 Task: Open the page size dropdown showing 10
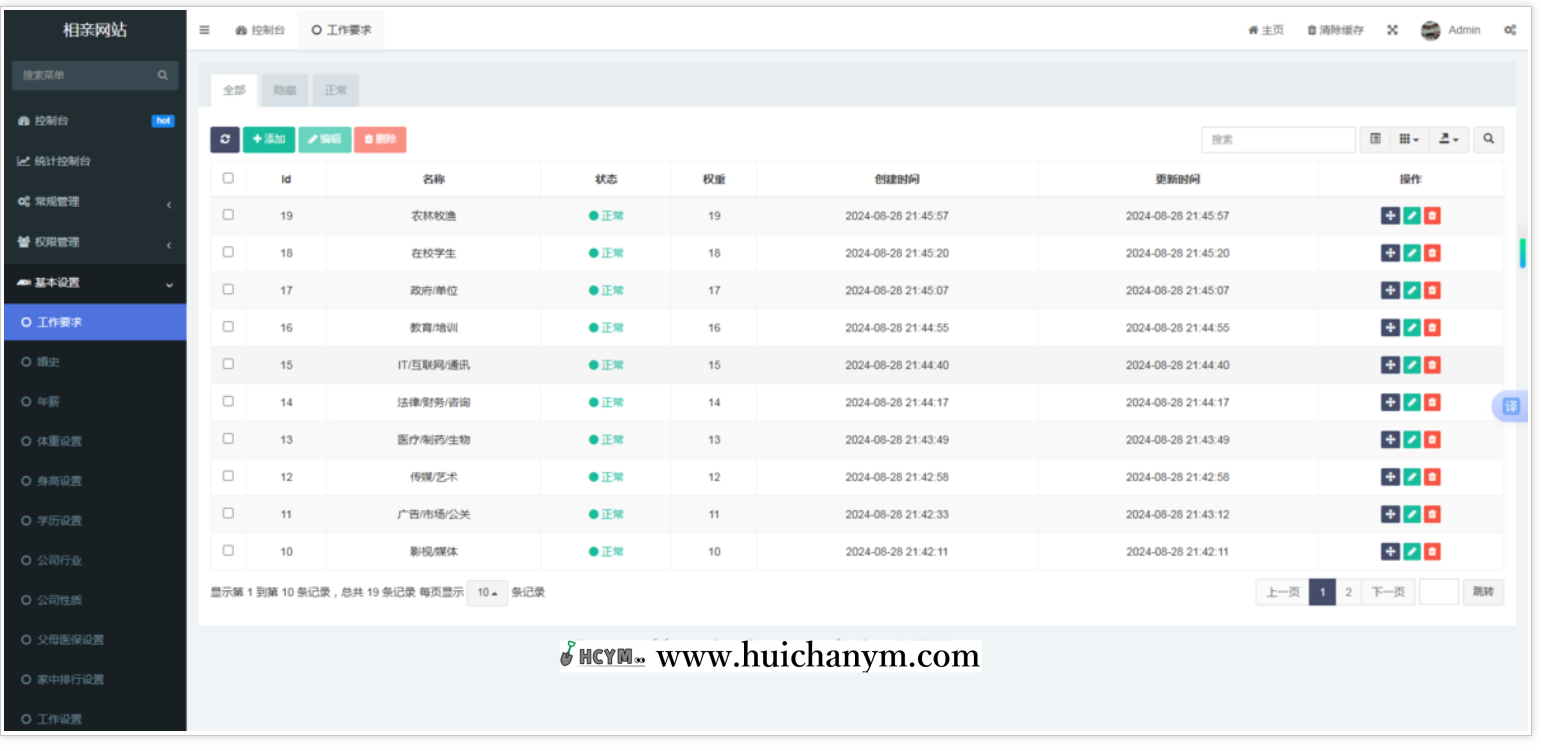(487, 593)
